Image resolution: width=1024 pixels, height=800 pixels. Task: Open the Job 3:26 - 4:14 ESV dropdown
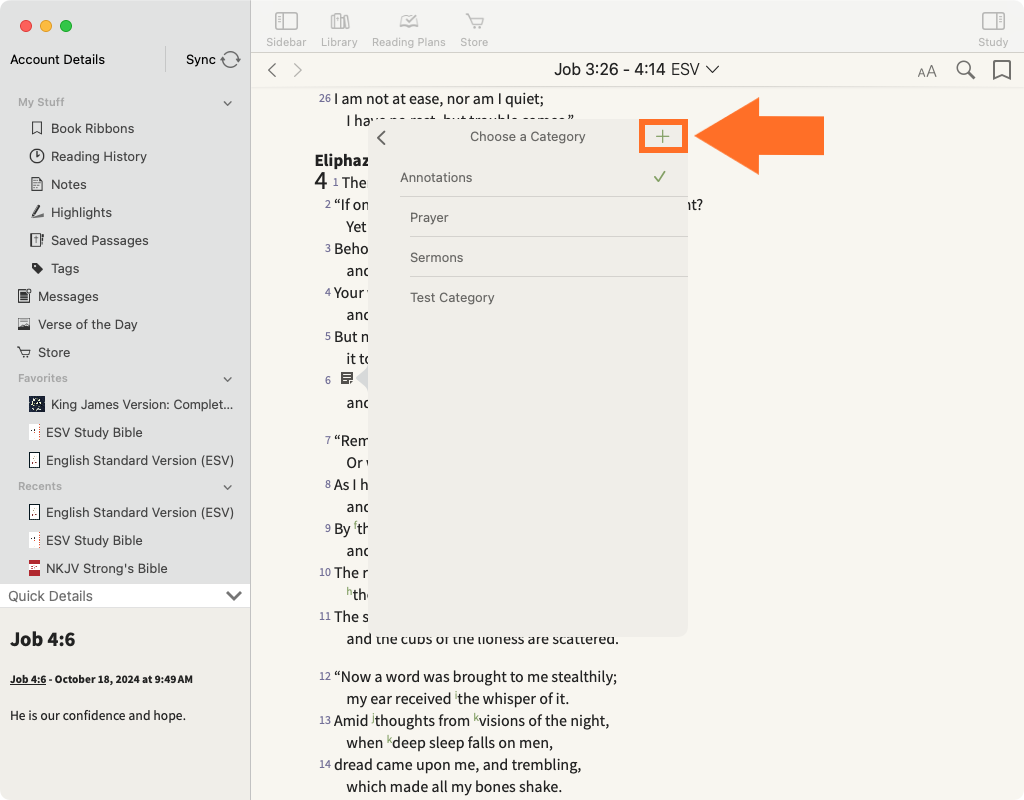(x=637, y=69)
